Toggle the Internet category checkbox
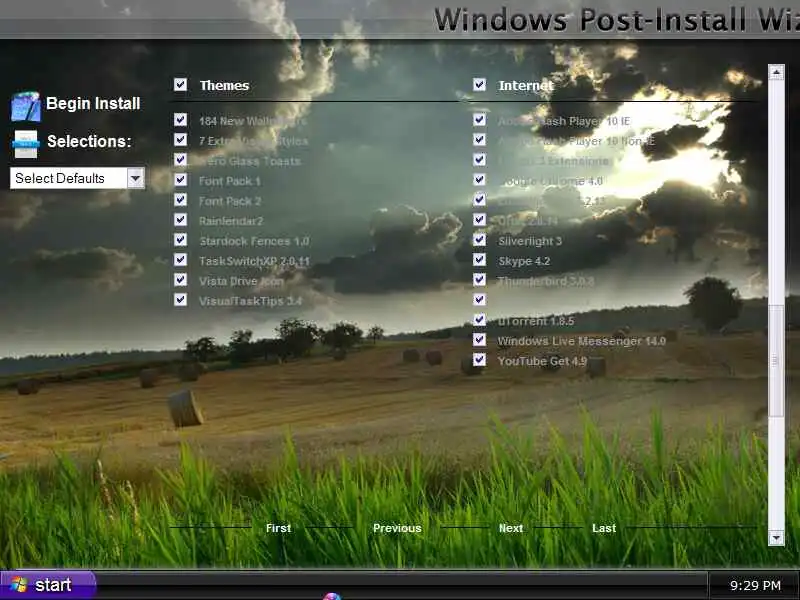This screenshot has width=800, height=600. (x=479, y=84)
